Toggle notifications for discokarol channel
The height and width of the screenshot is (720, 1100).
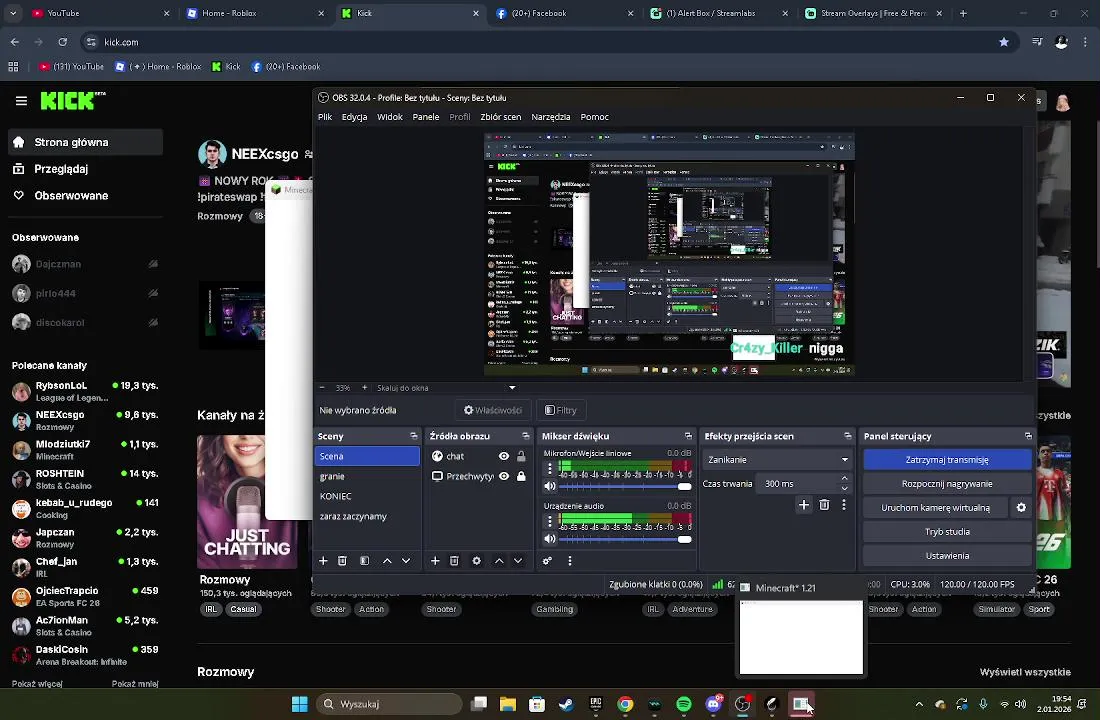(153, 323)
